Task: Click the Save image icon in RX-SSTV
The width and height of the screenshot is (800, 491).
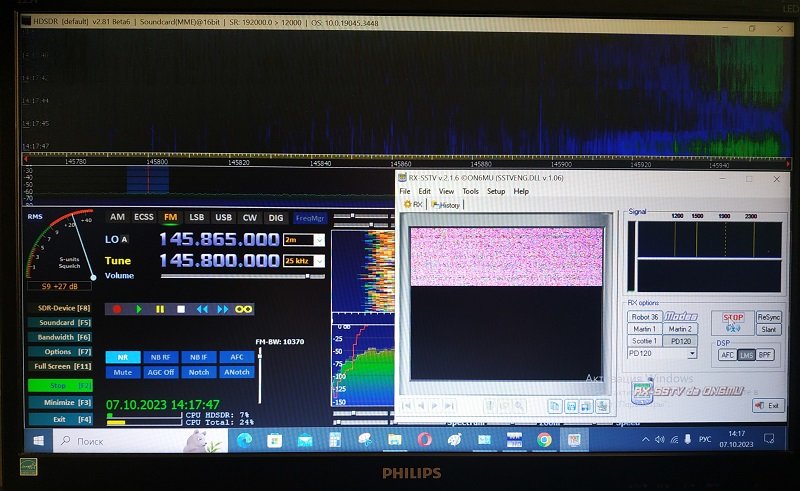Action: (571, 406)
